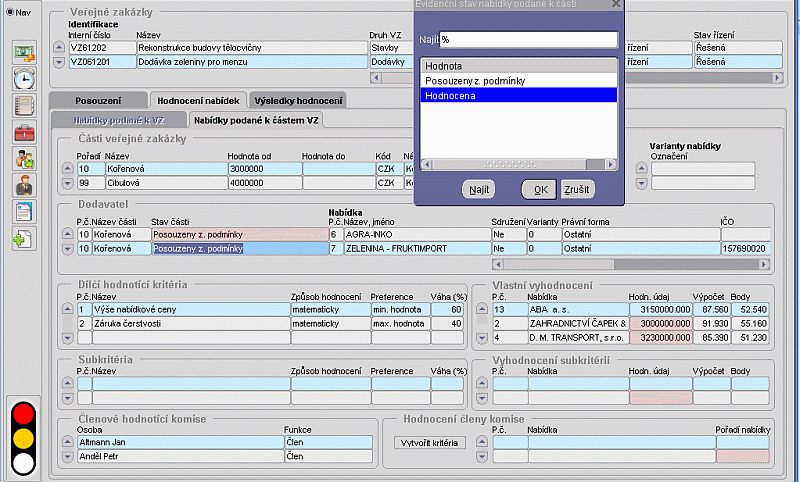Switch to the Posouzení tab

click(98, 100)
